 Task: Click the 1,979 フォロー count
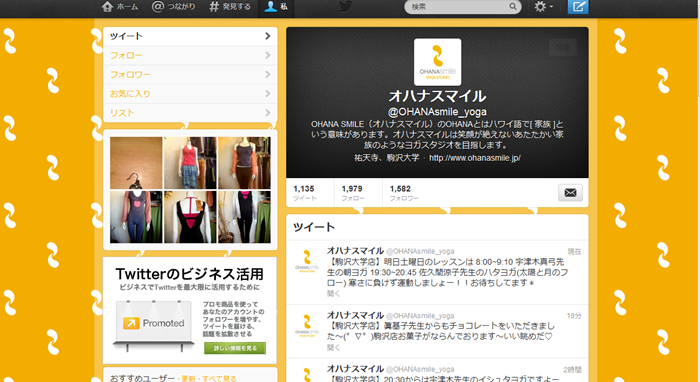click(353, 193)
